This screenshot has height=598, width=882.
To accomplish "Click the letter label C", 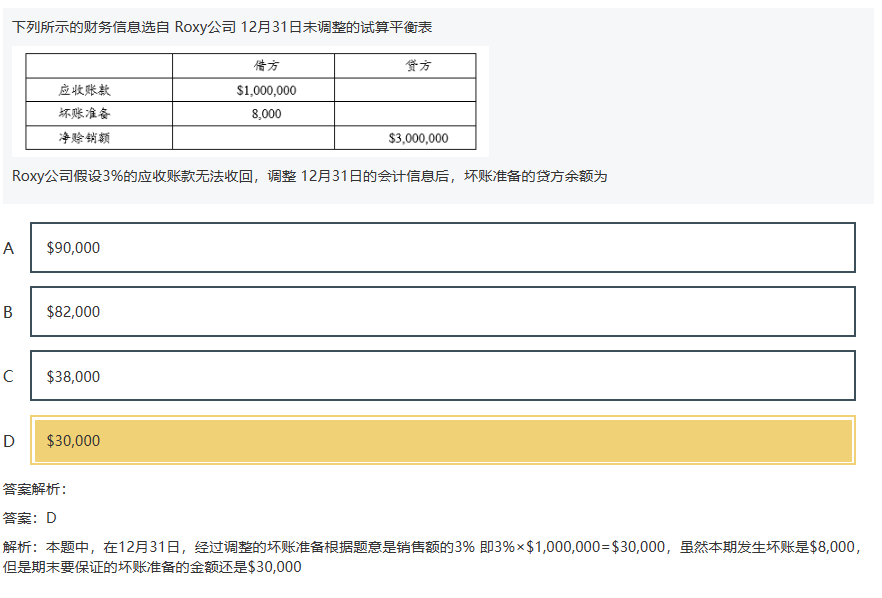I will pyautogui.click(x=9, y=376).
